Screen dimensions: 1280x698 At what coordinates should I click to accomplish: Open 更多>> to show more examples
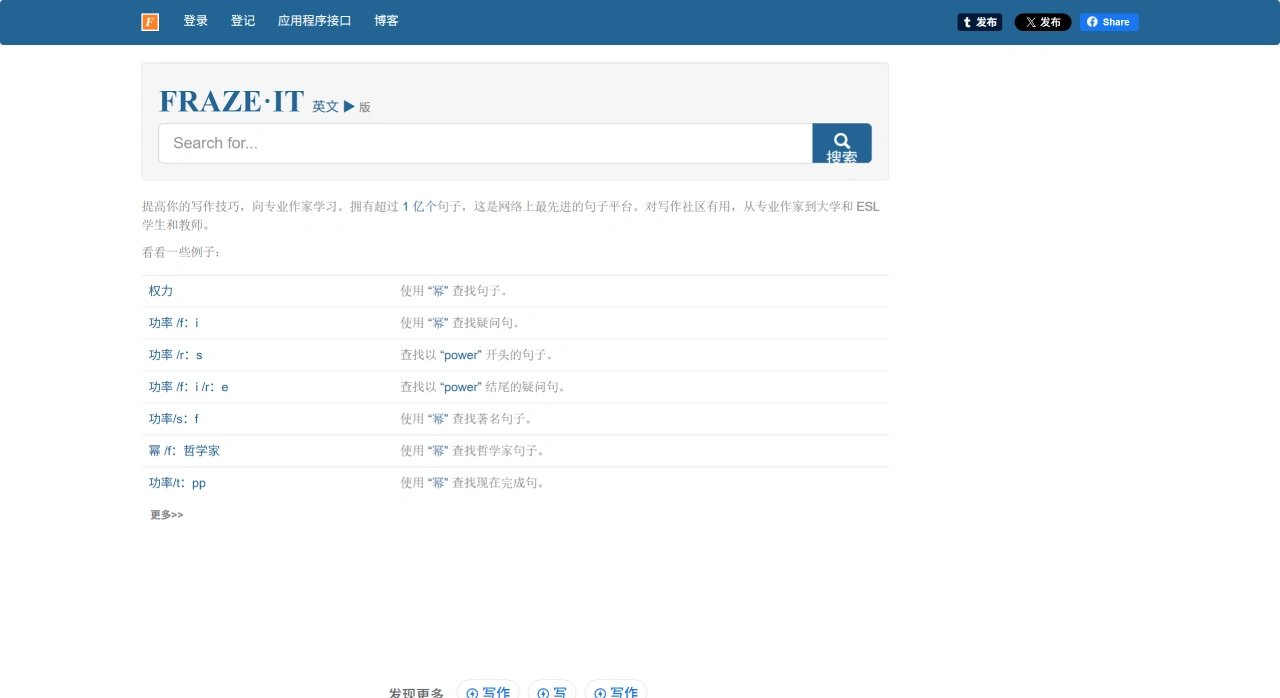click(166, 514)
